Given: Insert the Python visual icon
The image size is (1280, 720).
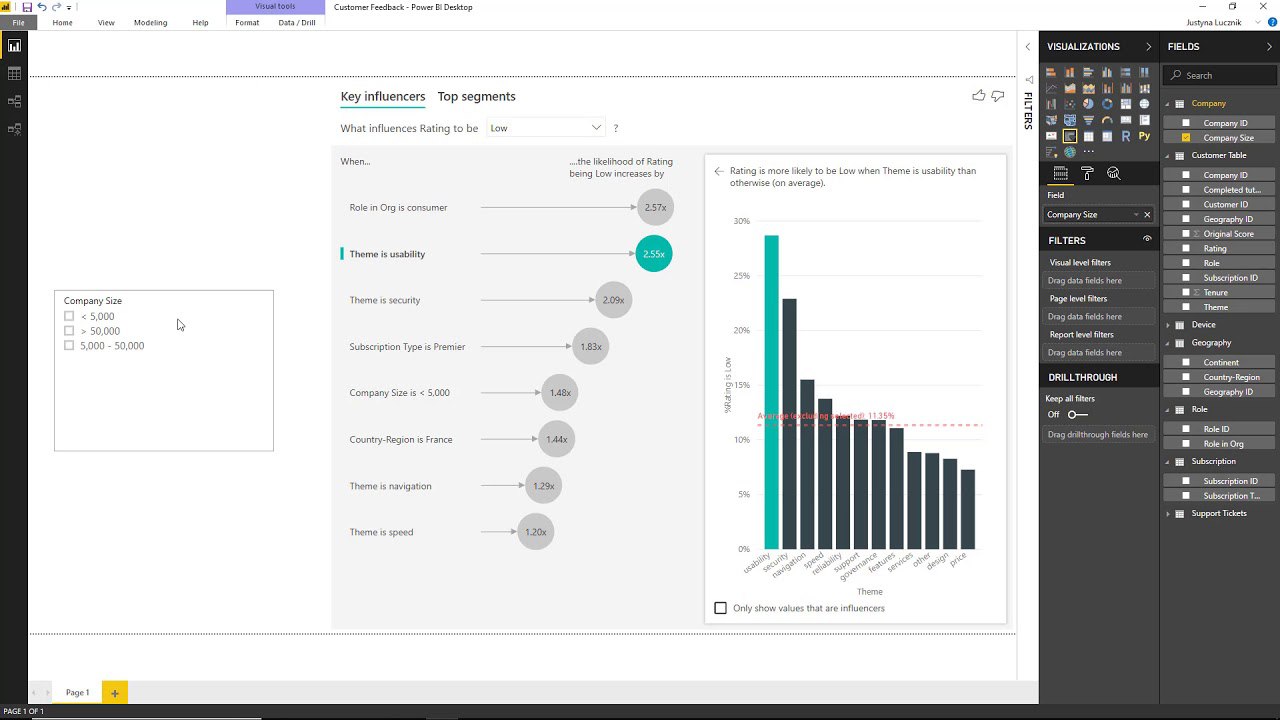Looking at the screenshot, I should (1144, 136).
